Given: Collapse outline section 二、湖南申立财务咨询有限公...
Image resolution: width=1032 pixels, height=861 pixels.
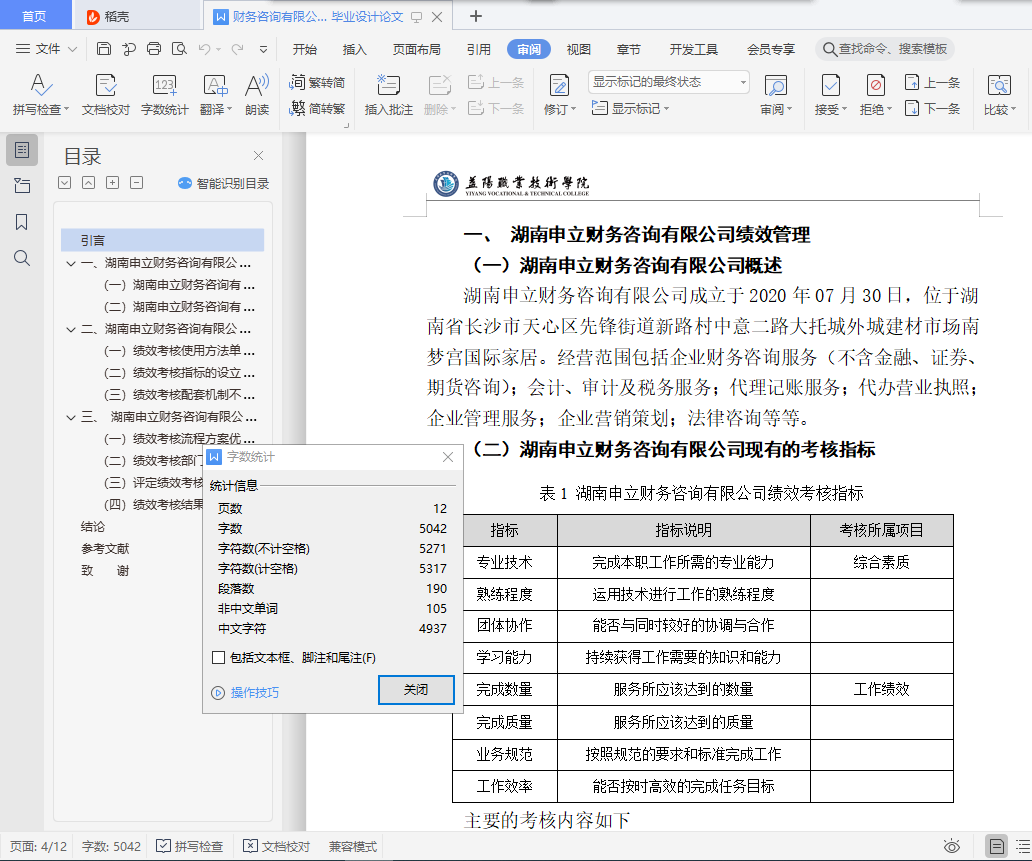Looking at the screenshot, I should 71,329.
